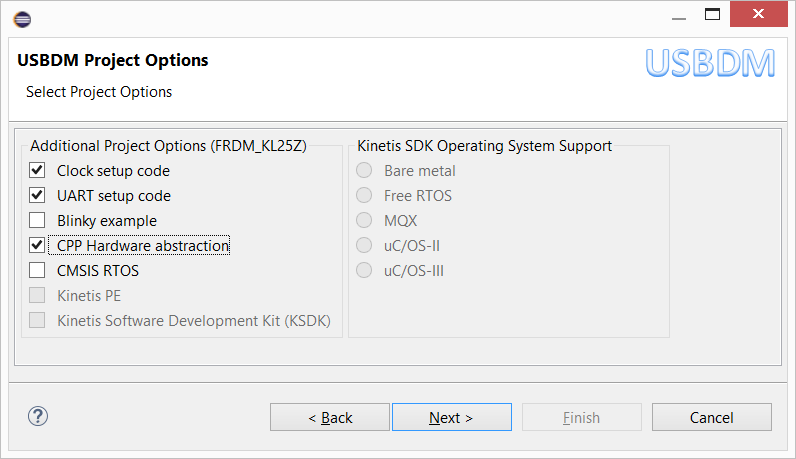Click the Eclipse icon in title bar
Viewport: 796px width, 459px height.
[23, 18]
